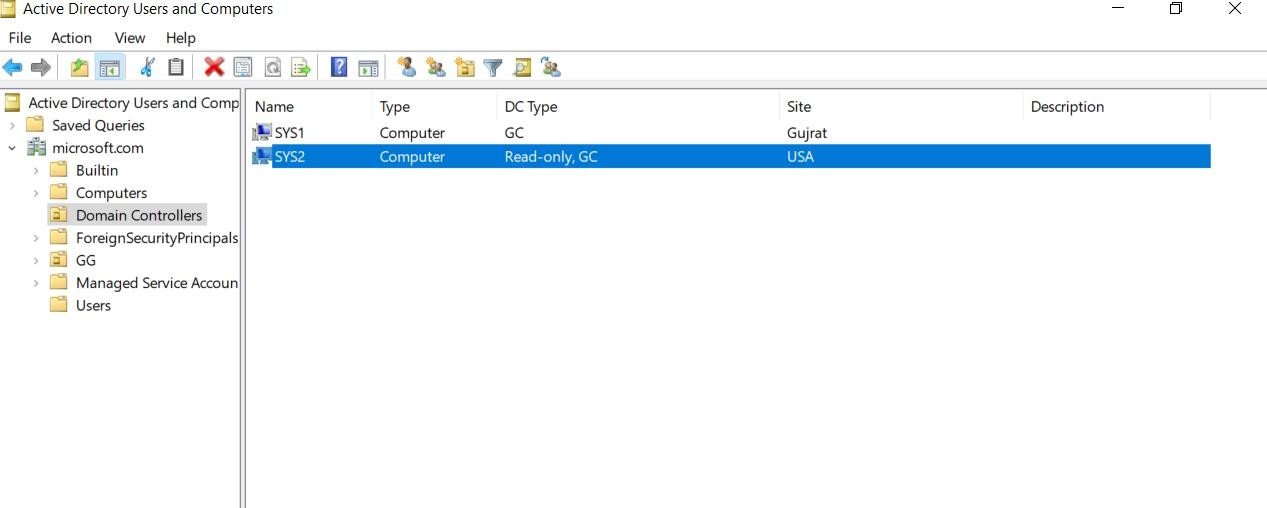Select the SYS1 name entry
Viewport: 1267px width, 508px height.
289,133
